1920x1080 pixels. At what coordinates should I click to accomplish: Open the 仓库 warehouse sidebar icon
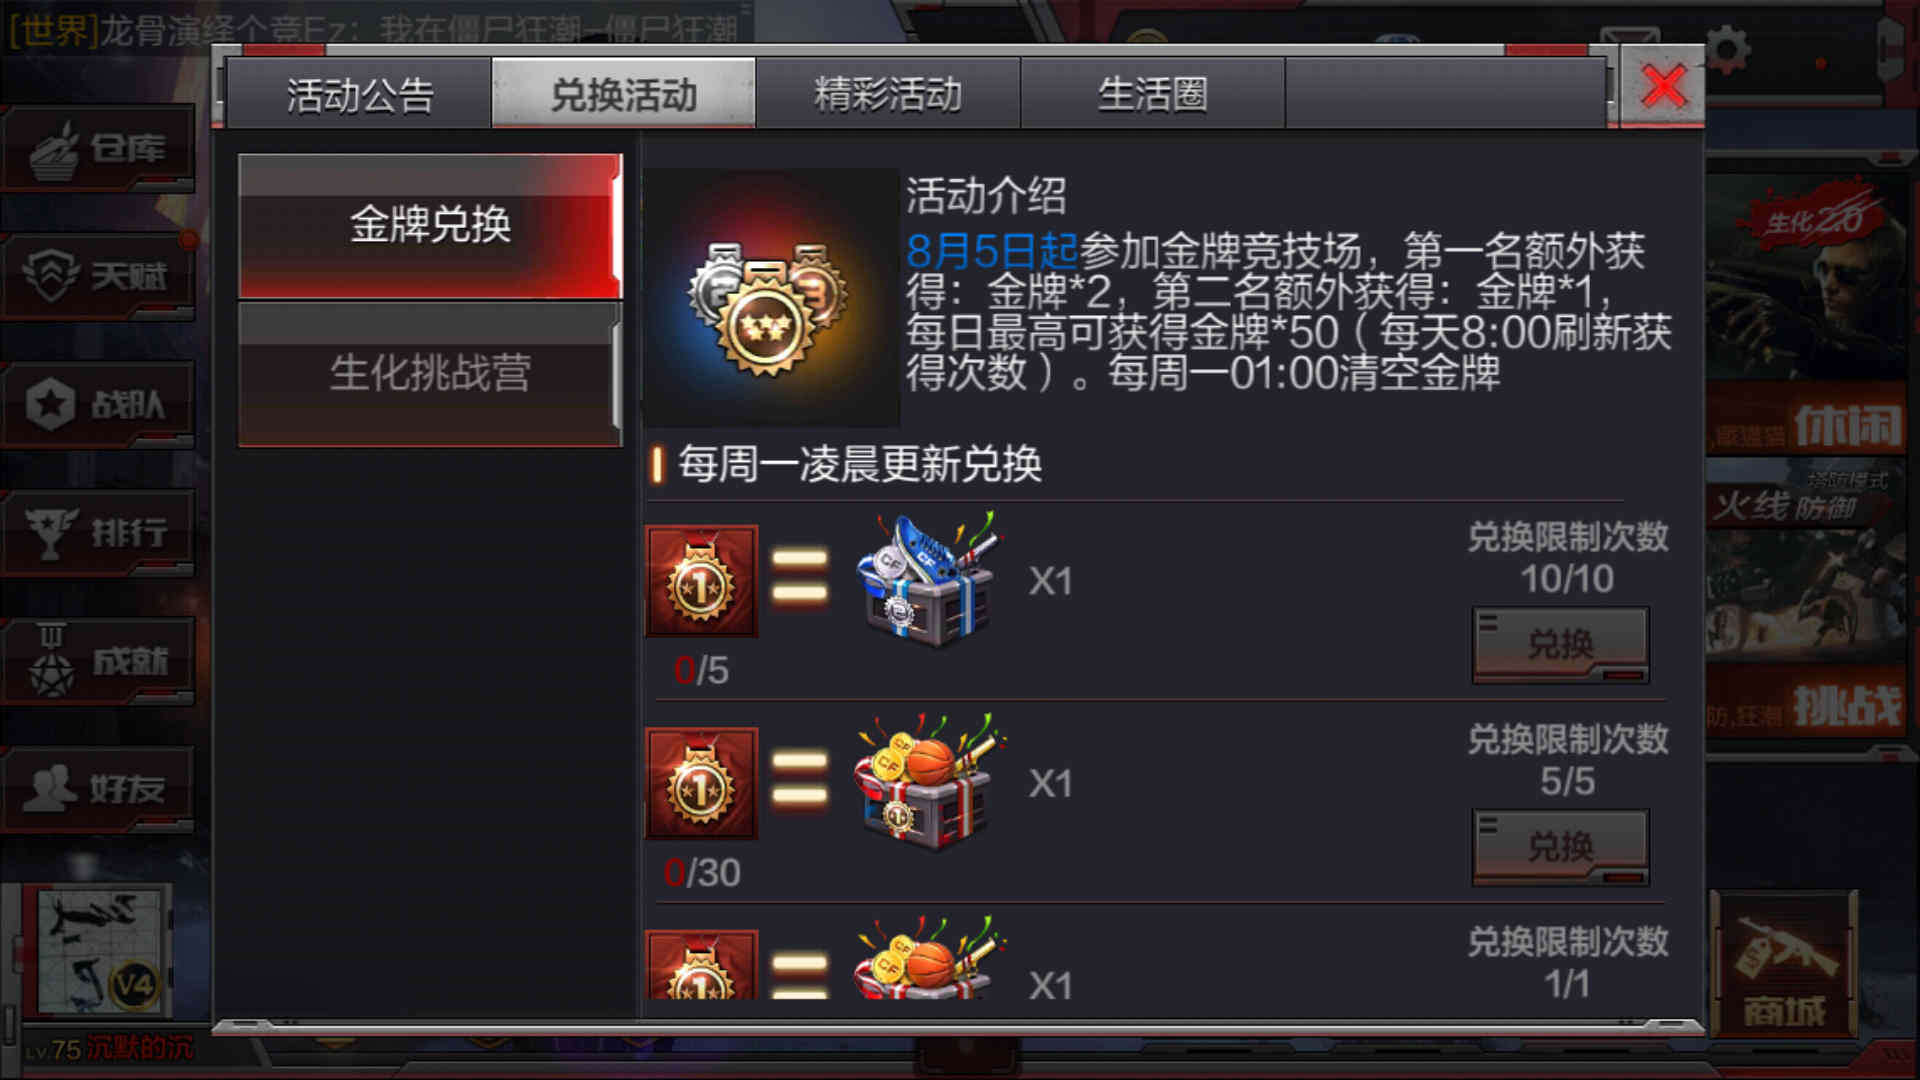pos(98,150)
